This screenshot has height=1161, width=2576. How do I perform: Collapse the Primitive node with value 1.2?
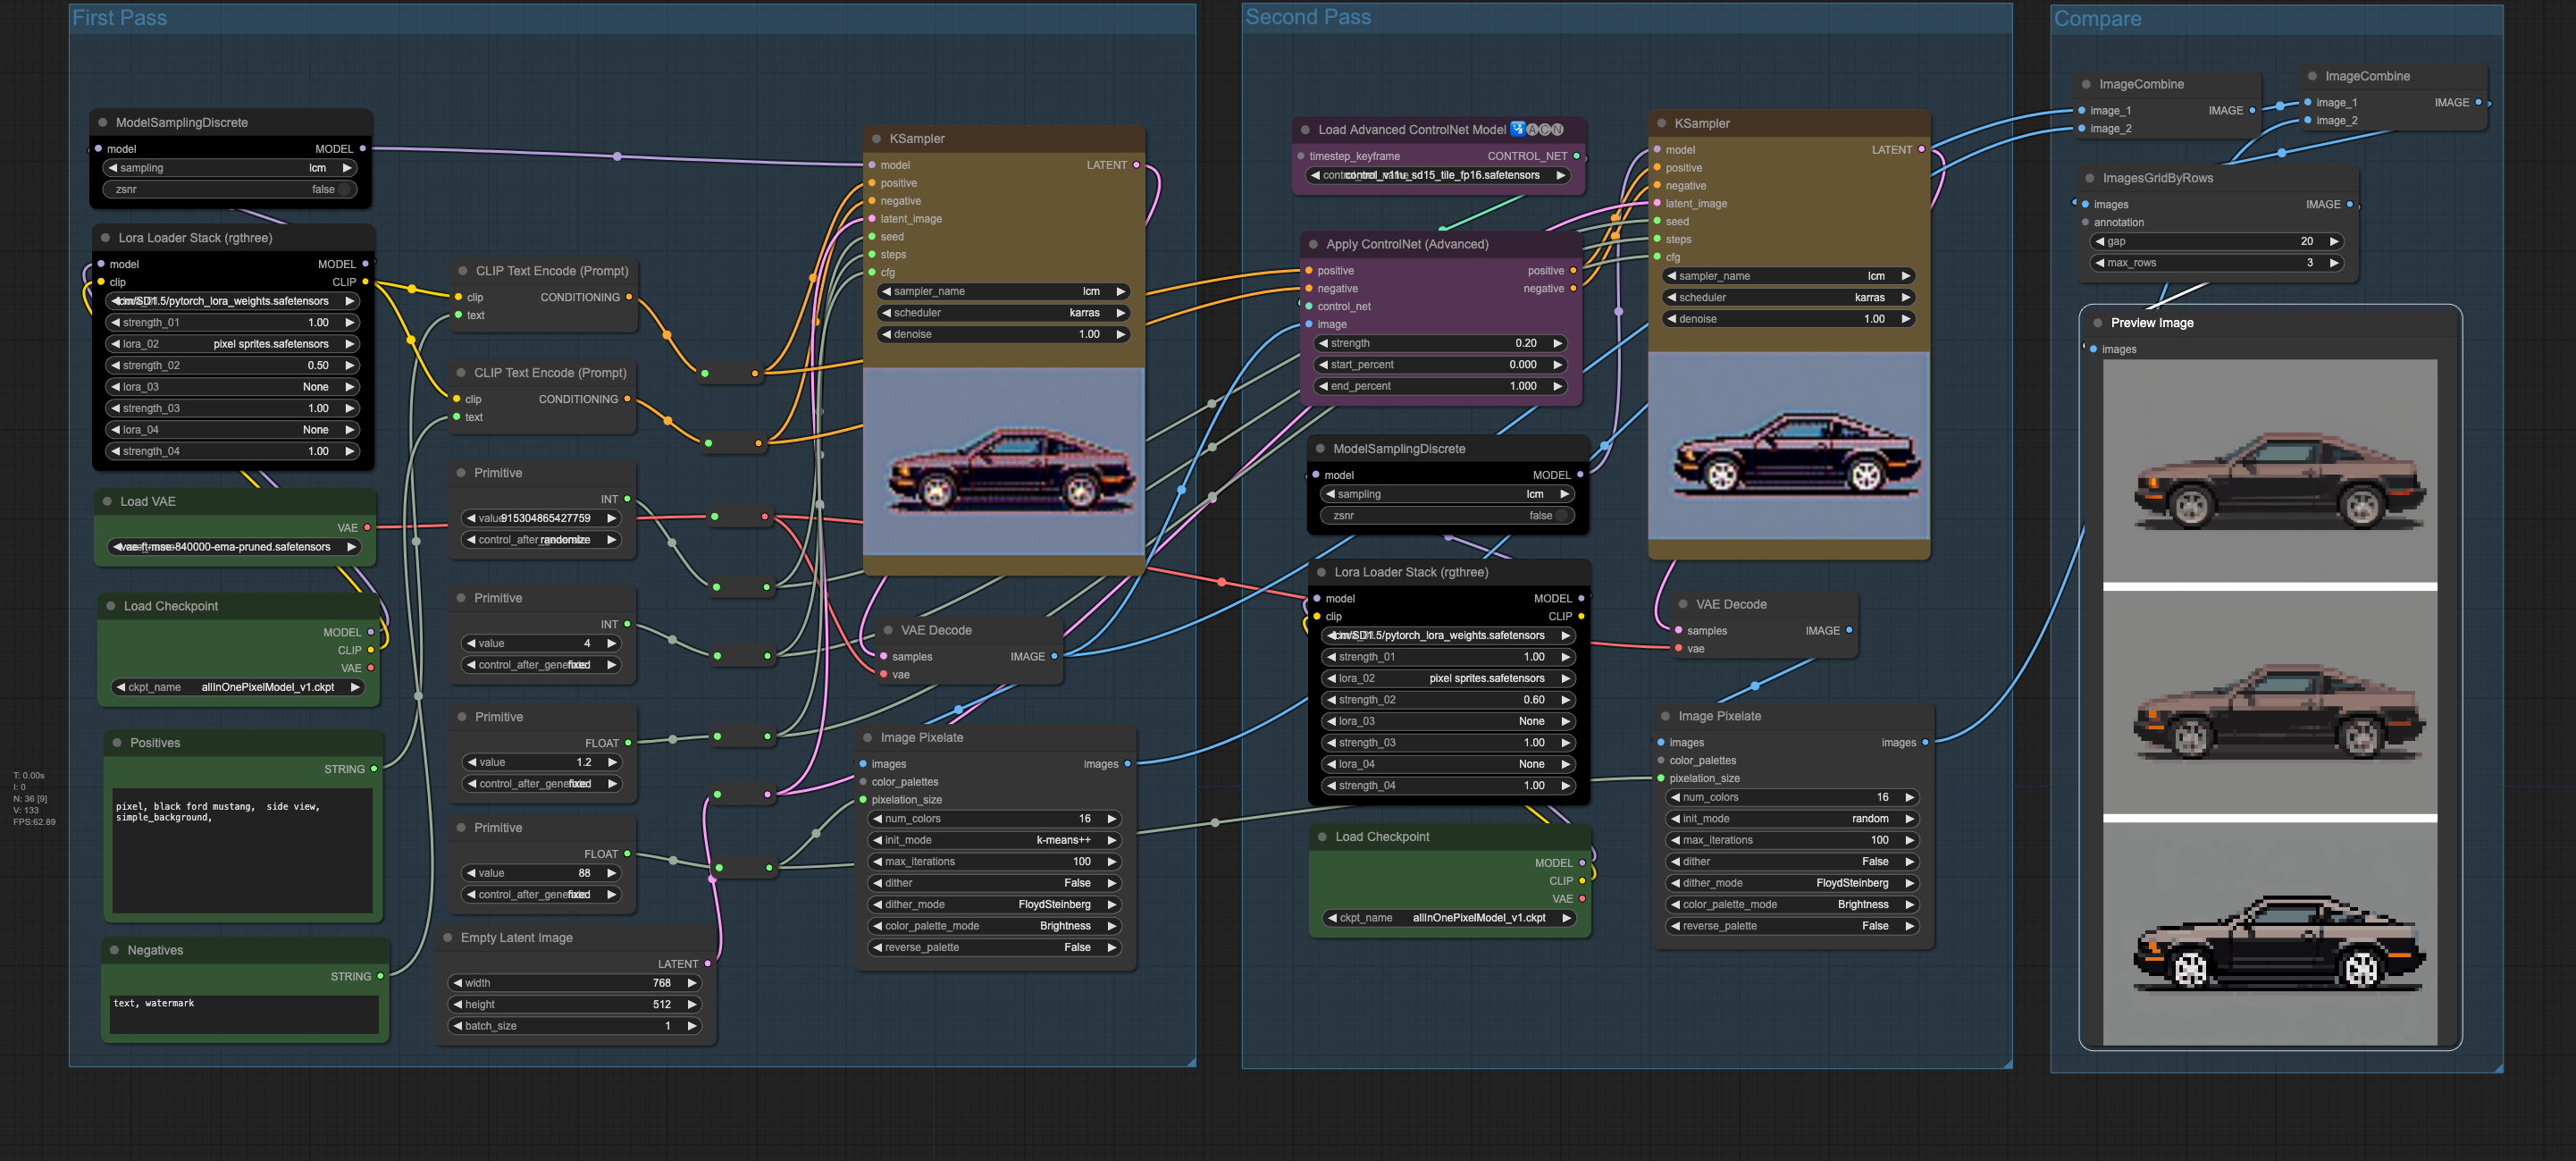462,717
